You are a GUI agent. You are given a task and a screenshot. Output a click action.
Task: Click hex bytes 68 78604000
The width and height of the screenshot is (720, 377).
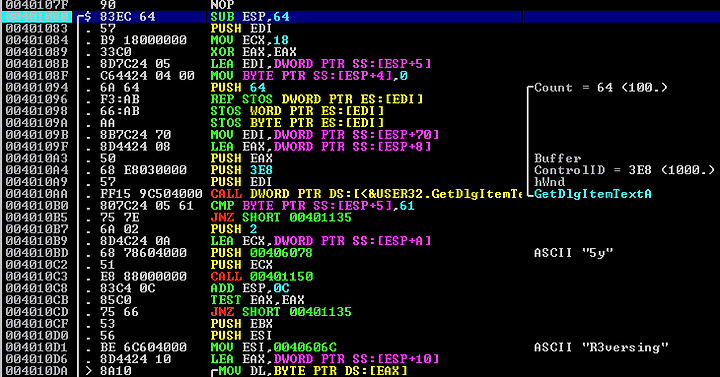tap(143, 253)
